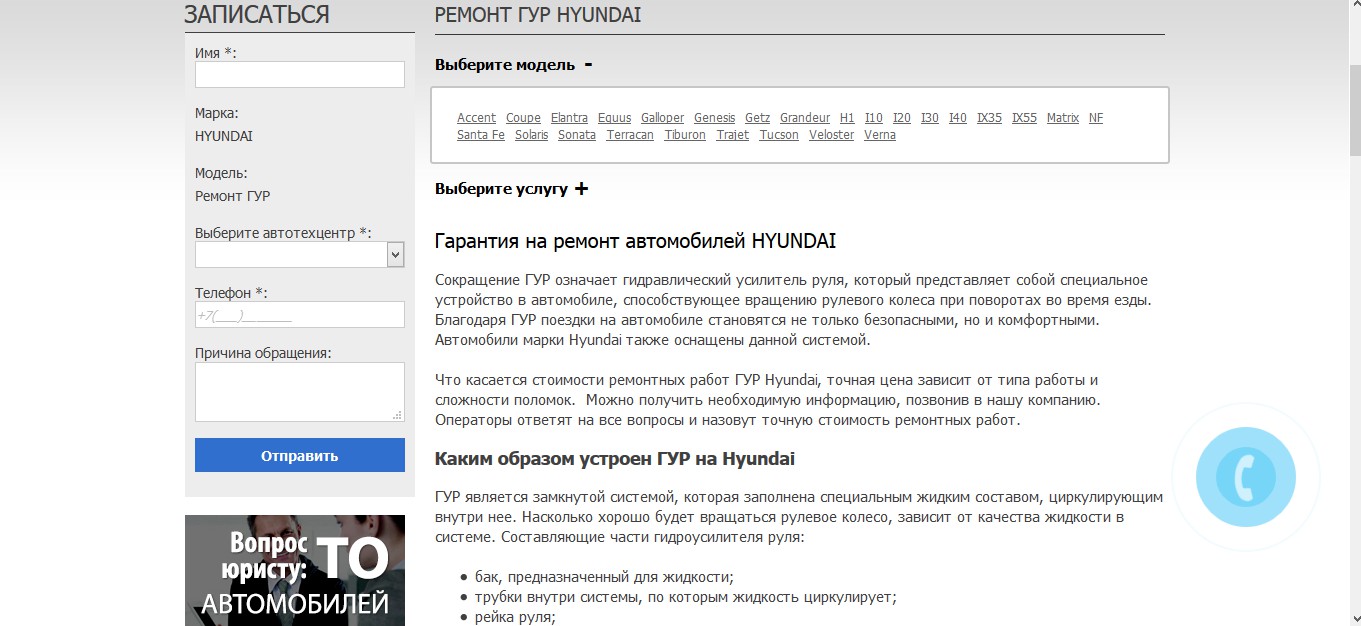Click the 'ЗАПИСАТЬСЯ' form heading
This screenshot has width=1361, height=626.
[257, 15]
